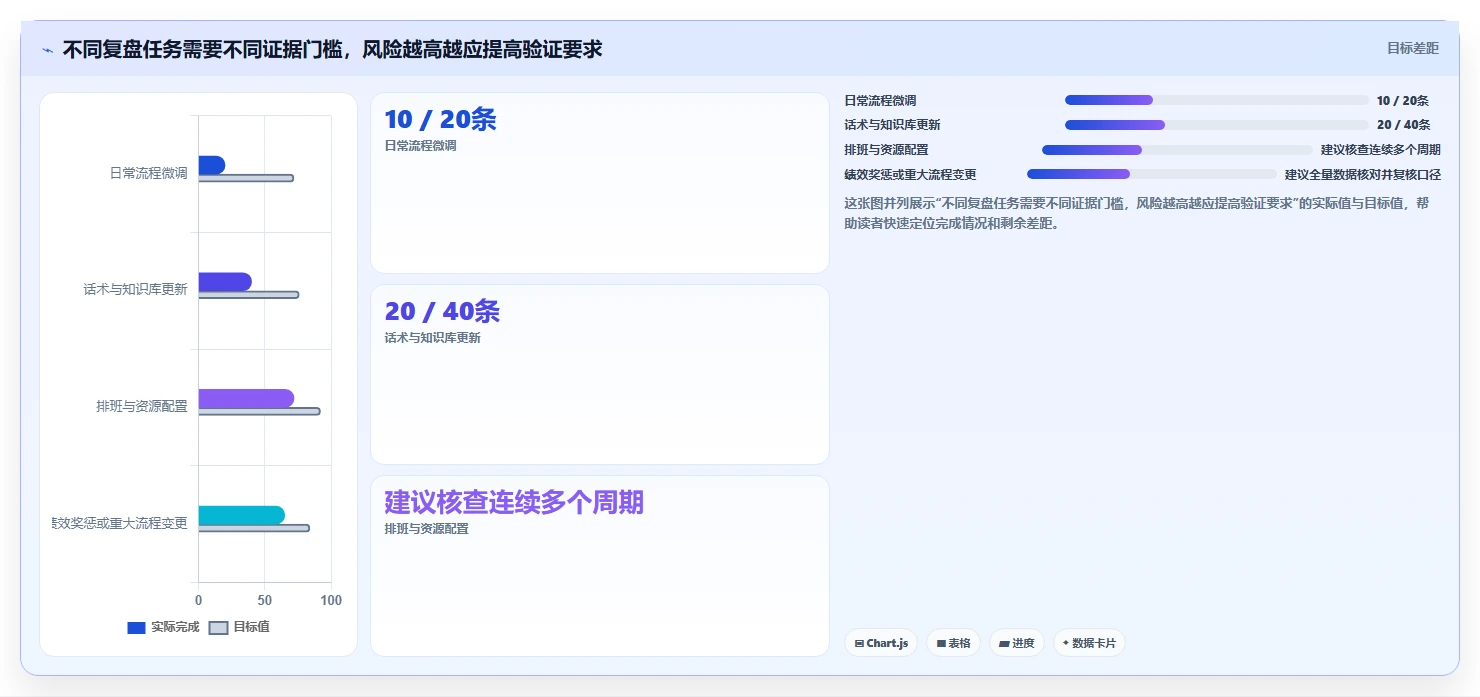Click the gray target bar for 排班与资源配置

[259, 411]
